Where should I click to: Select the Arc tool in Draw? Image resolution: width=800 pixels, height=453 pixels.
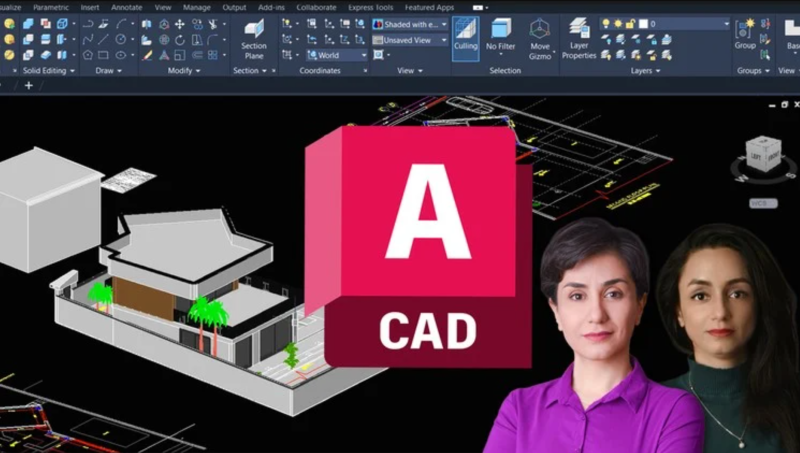[x=120, y=23]
